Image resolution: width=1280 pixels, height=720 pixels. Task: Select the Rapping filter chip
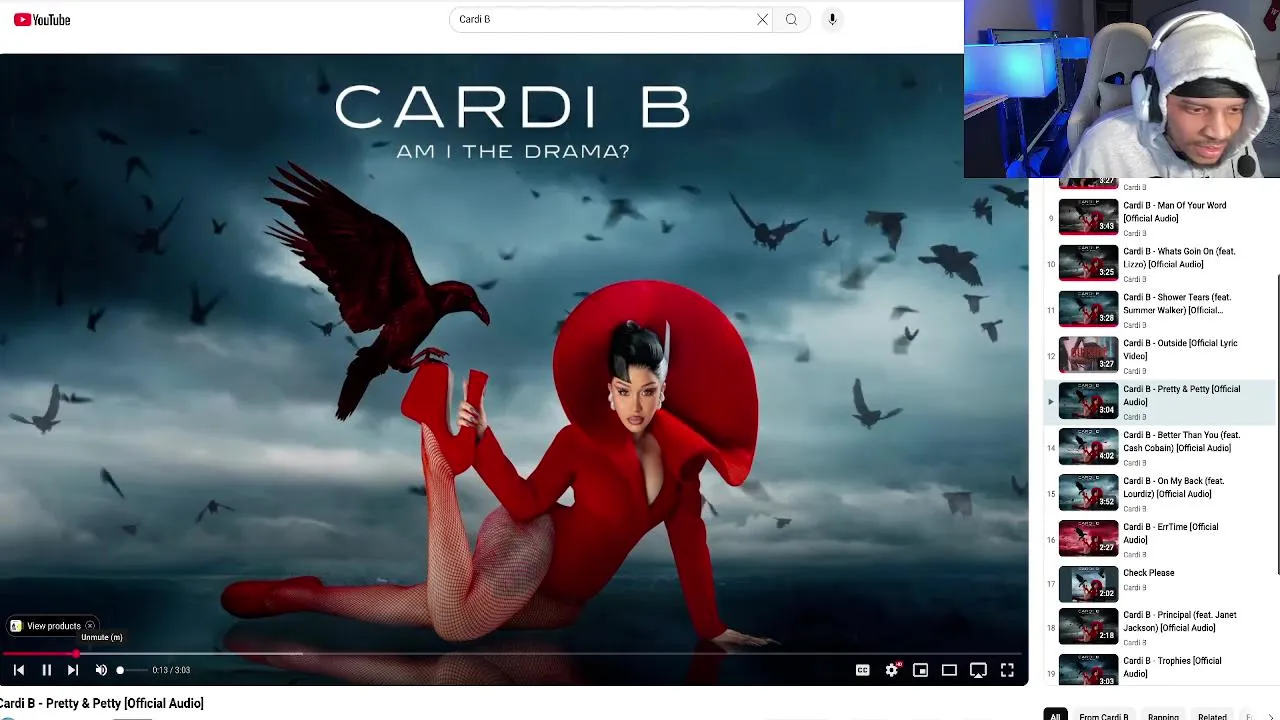point(1163,715)
